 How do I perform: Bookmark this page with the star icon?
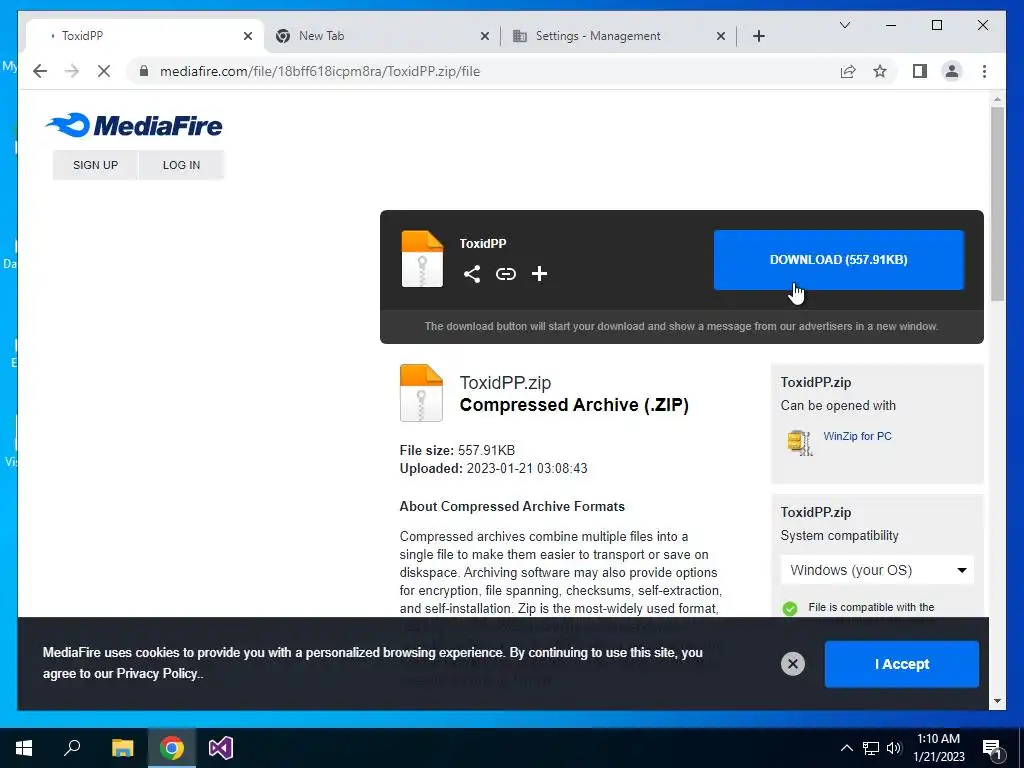(x=880, y=71)
